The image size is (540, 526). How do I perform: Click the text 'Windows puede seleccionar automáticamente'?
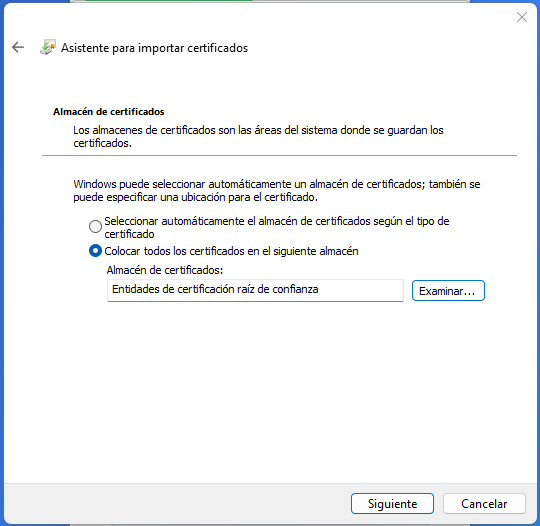point(183,184)
